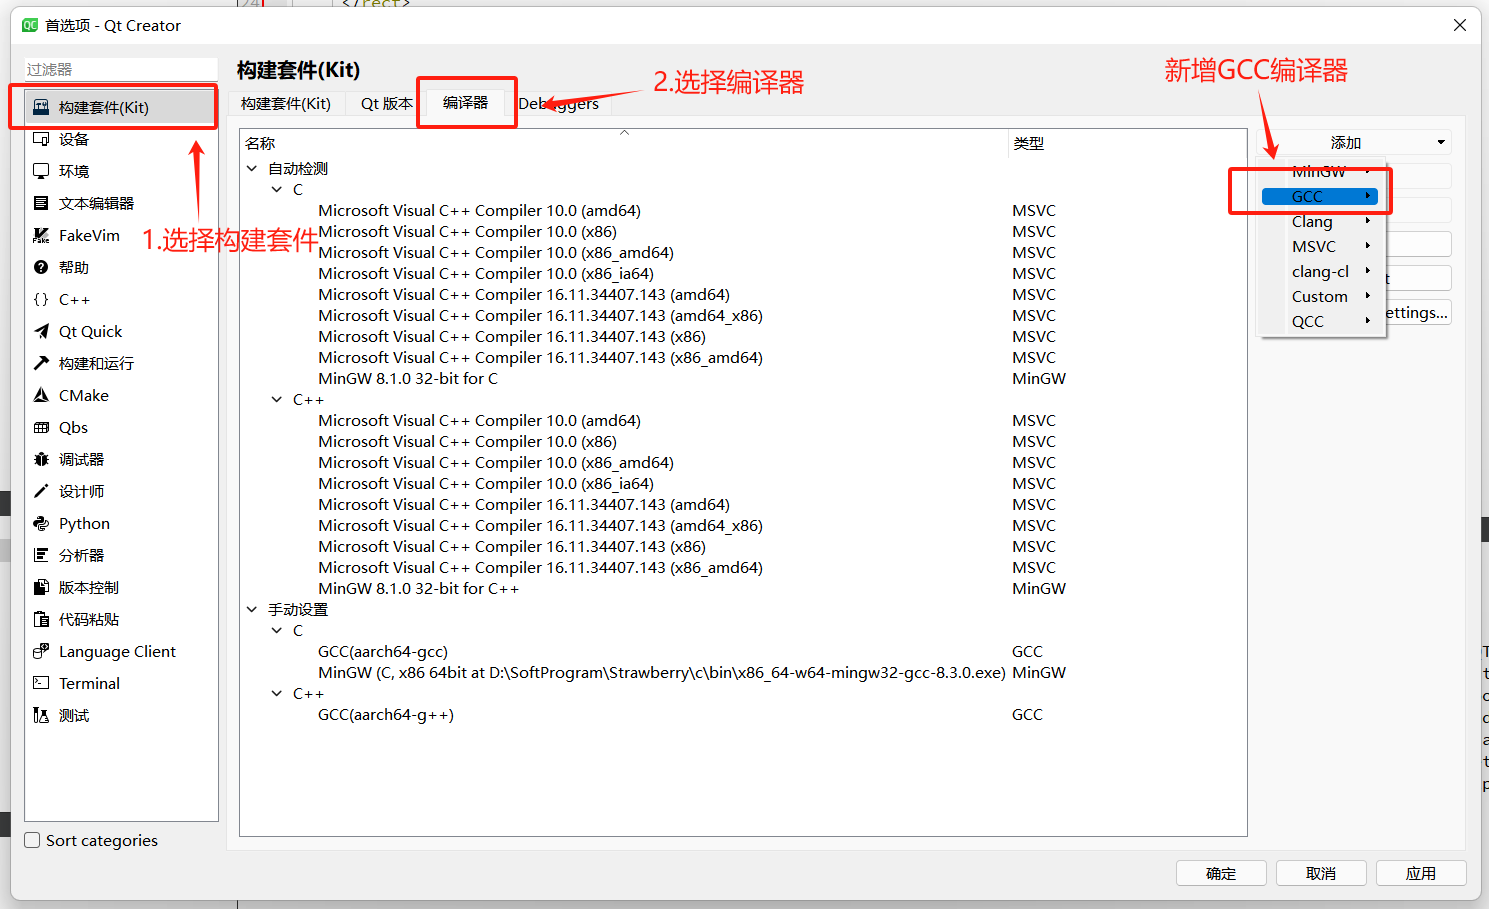Open the 环境 environment category icon
Image resolution: width=1489 pixels, height=909 pixels.
(41, 171)
